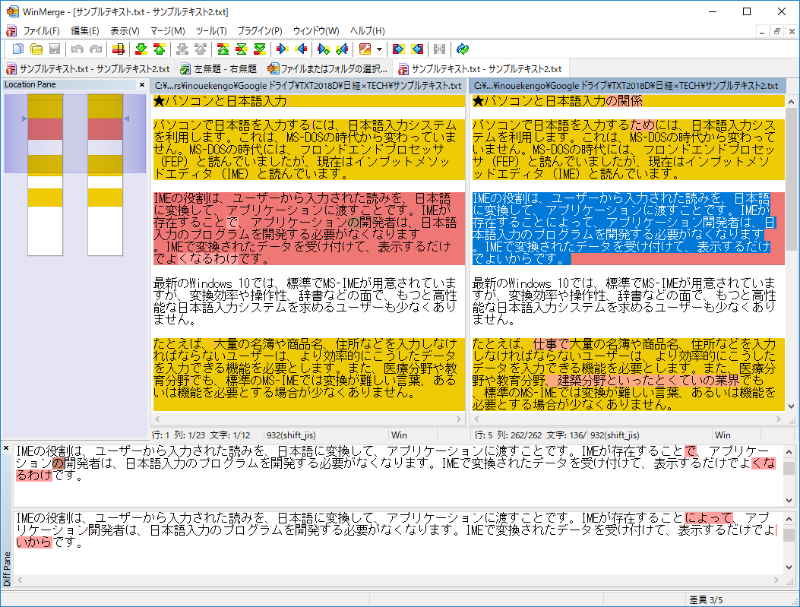
Task: Switch to the 左無題 - 右無題 tab
Action: click(218, 69)
